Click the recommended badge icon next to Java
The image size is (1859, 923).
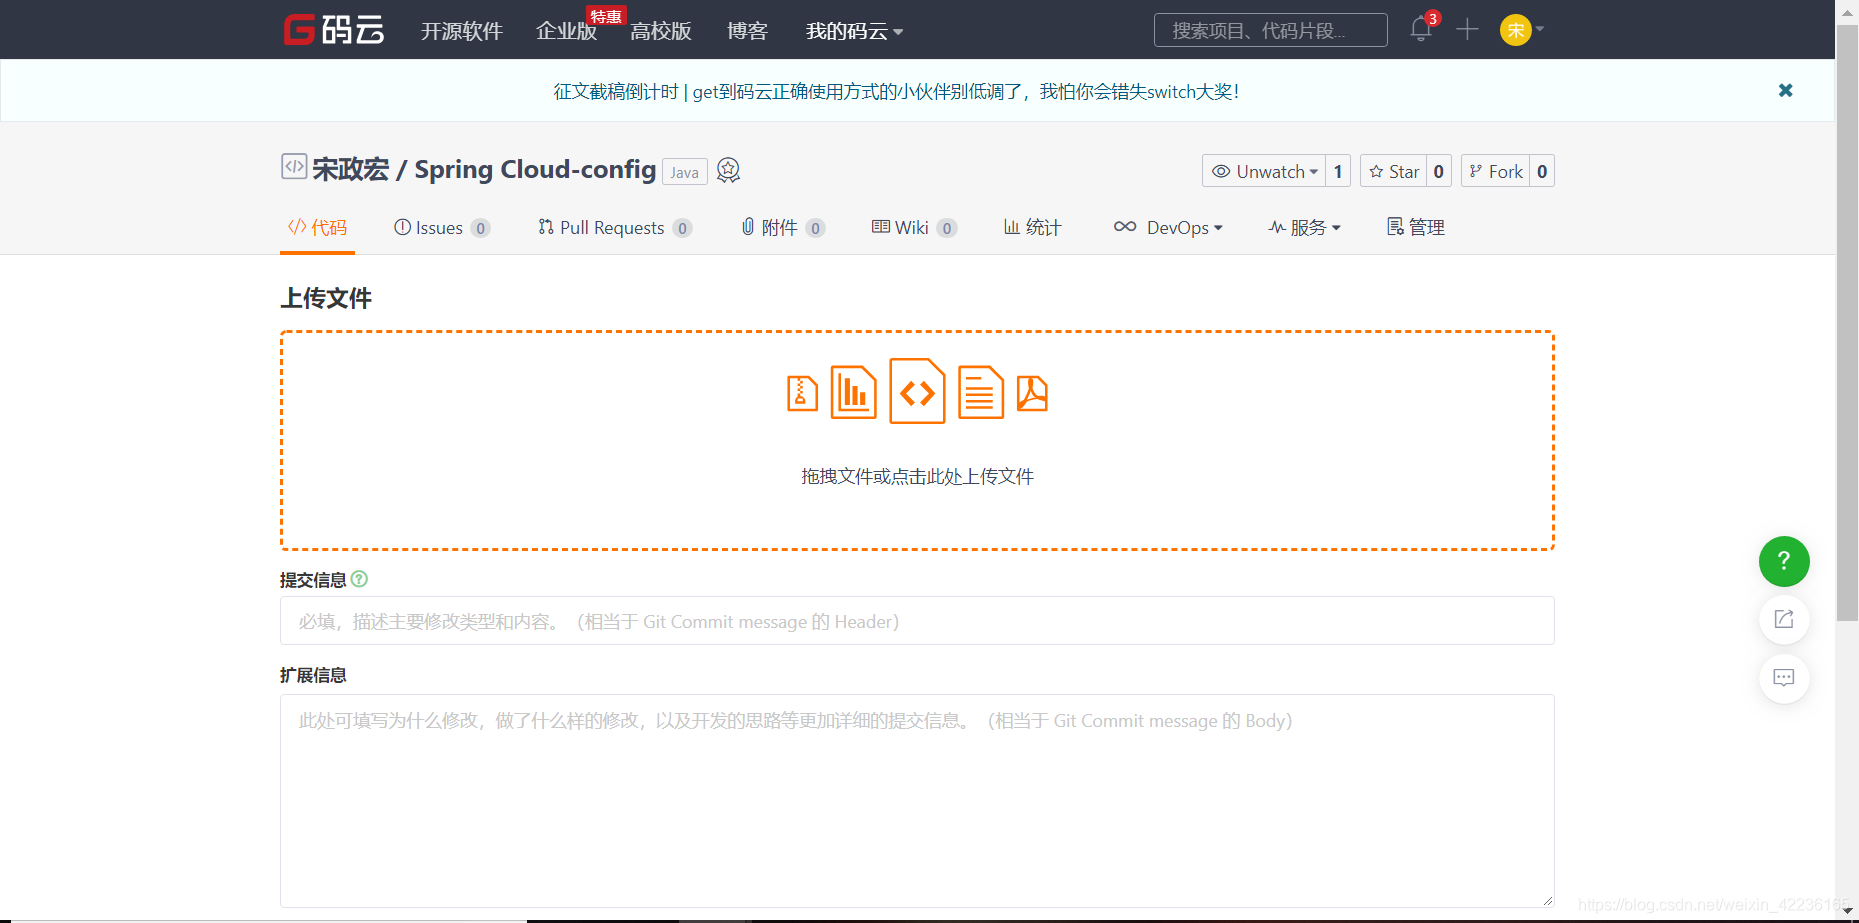click(x=729, y=170)
